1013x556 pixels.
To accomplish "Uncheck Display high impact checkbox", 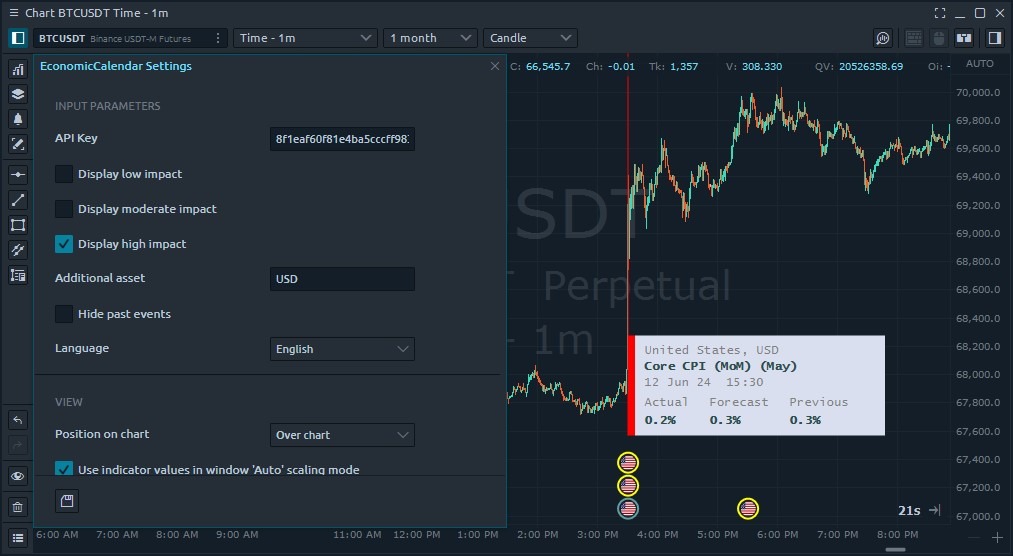I will click(x=63, y=243).
